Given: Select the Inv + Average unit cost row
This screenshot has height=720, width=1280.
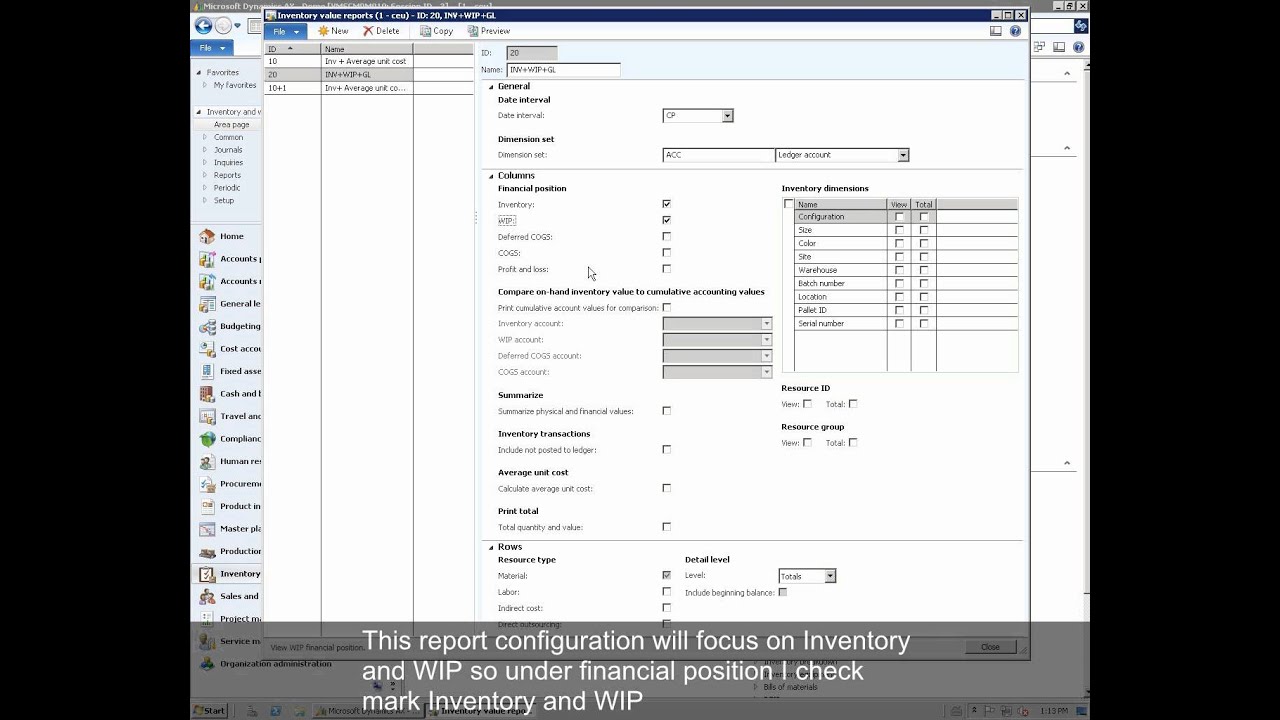Looking at the screenshot, I should [x=368, y=62].
